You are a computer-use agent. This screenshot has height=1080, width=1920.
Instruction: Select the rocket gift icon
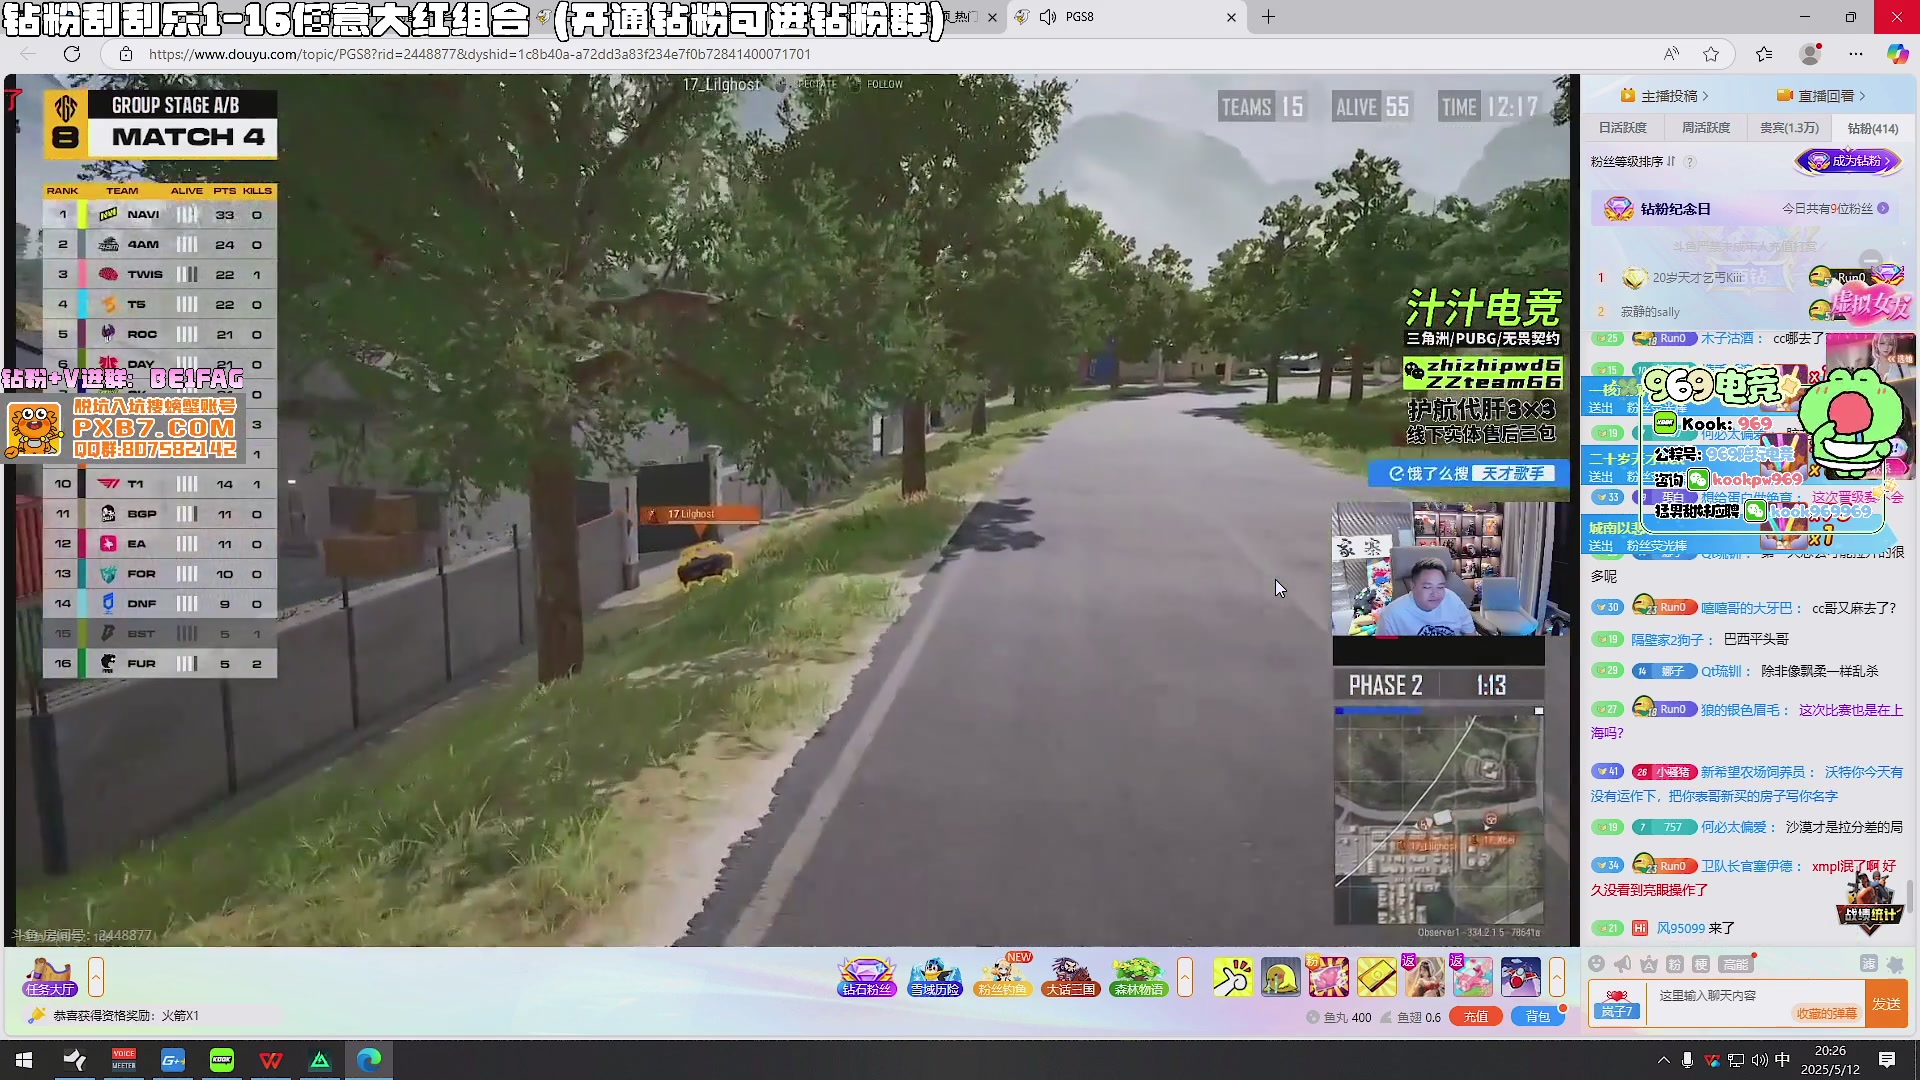click(1521, 977)
